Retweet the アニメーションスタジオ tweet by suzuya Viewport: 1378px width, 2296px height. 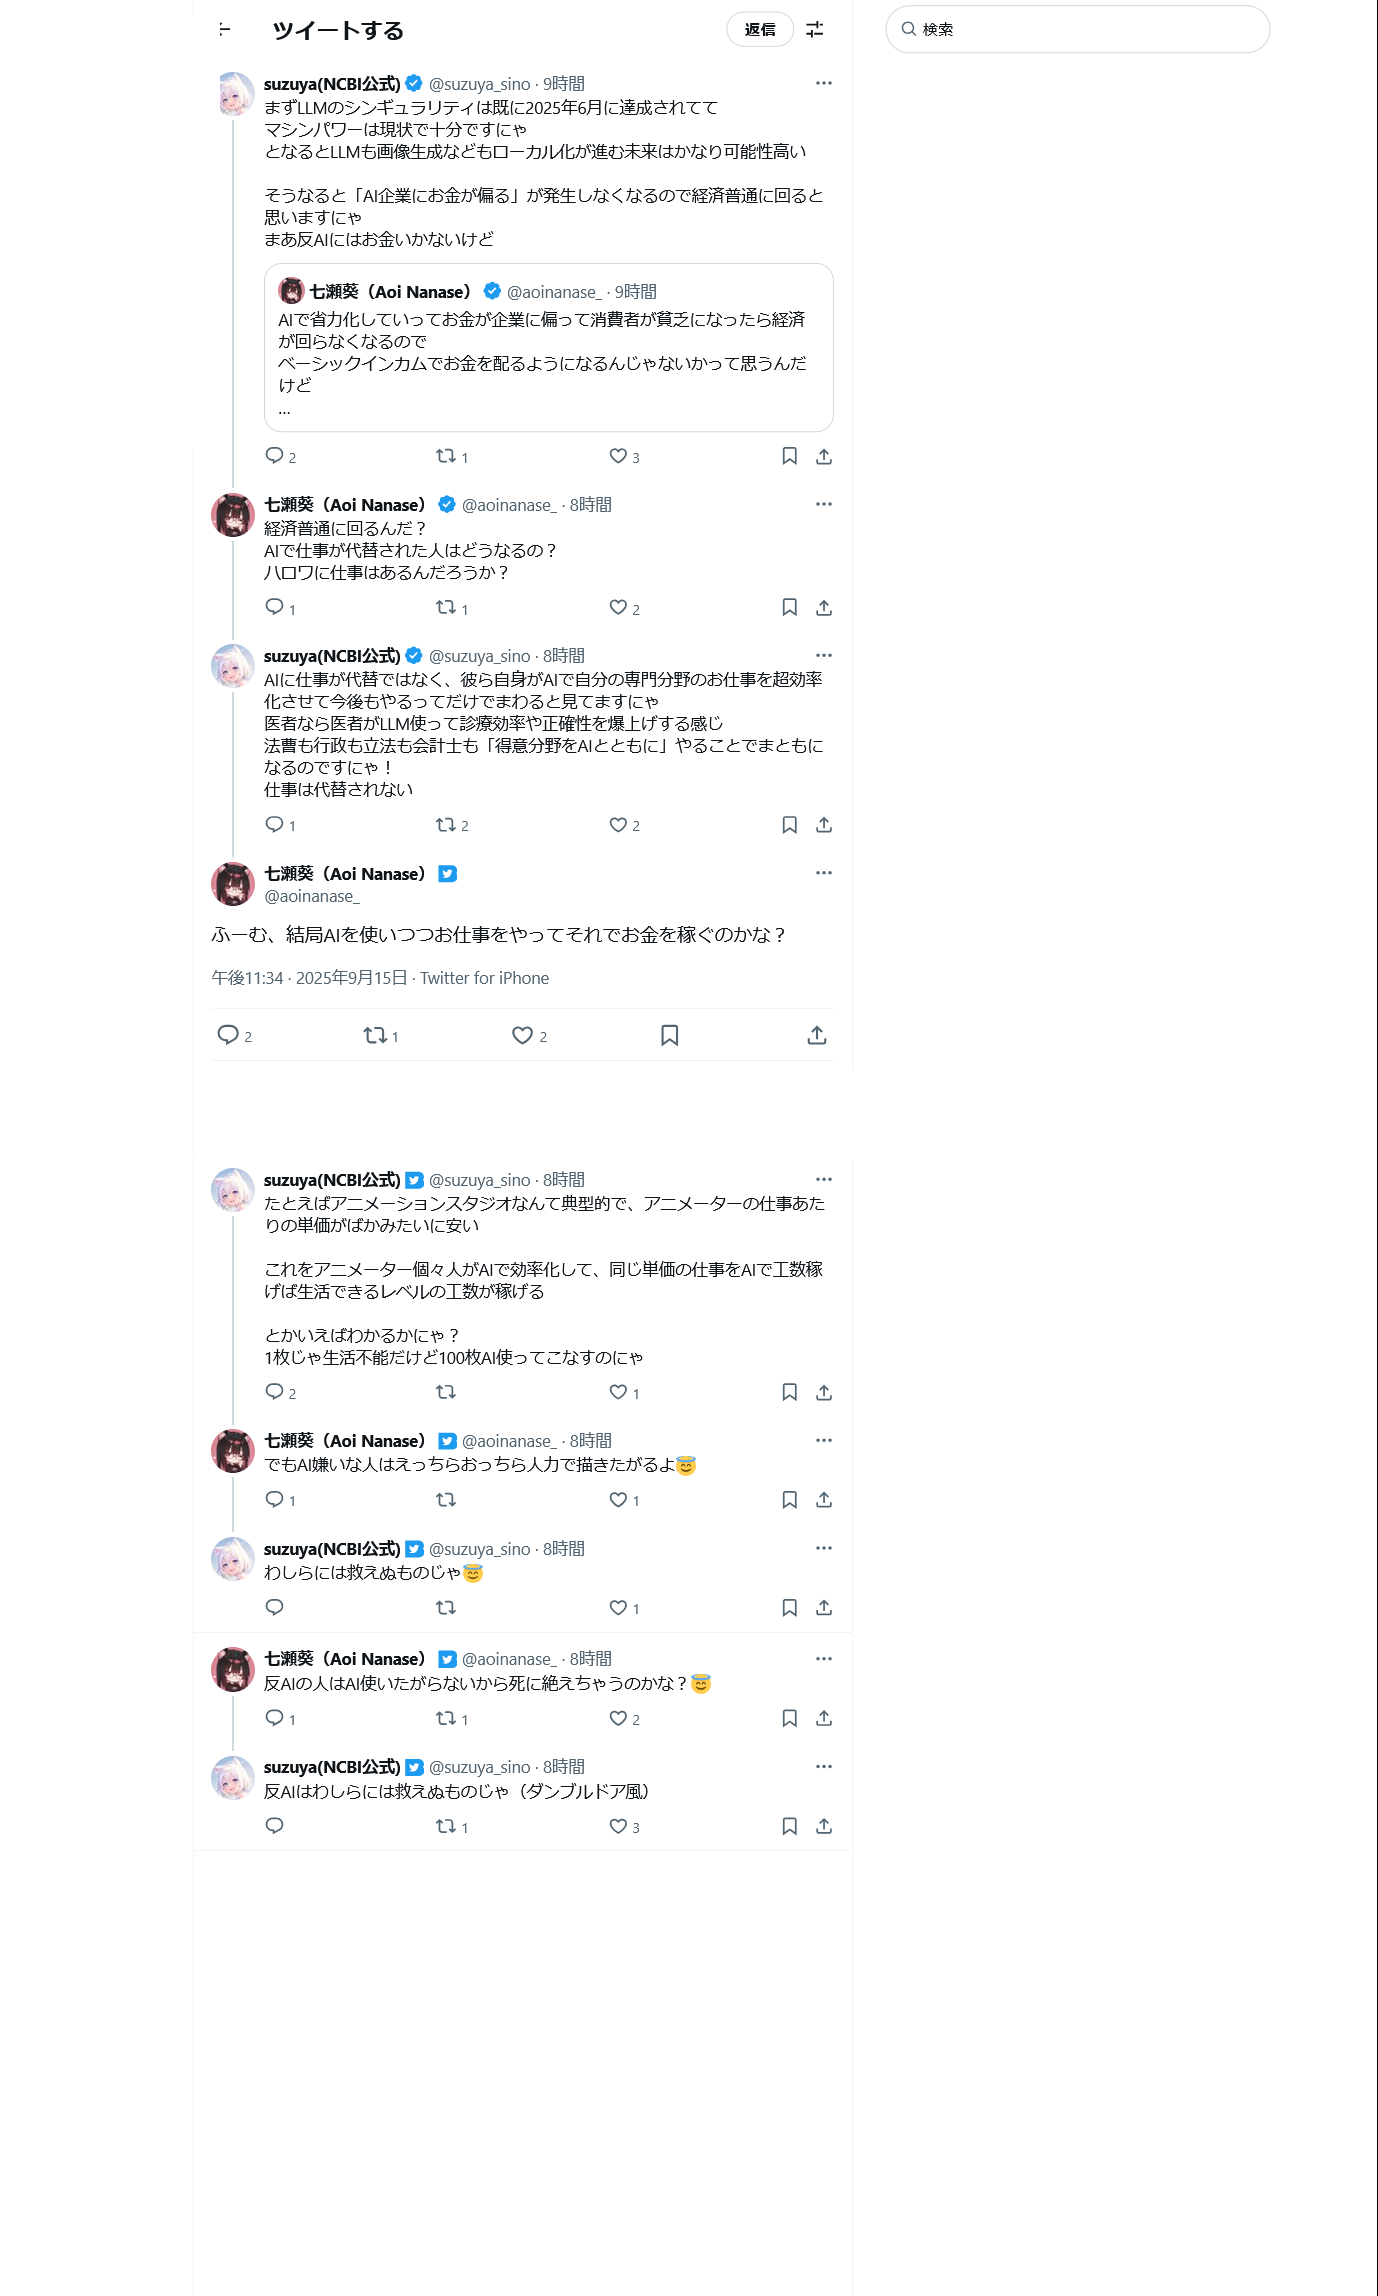tap(446, 1392)
